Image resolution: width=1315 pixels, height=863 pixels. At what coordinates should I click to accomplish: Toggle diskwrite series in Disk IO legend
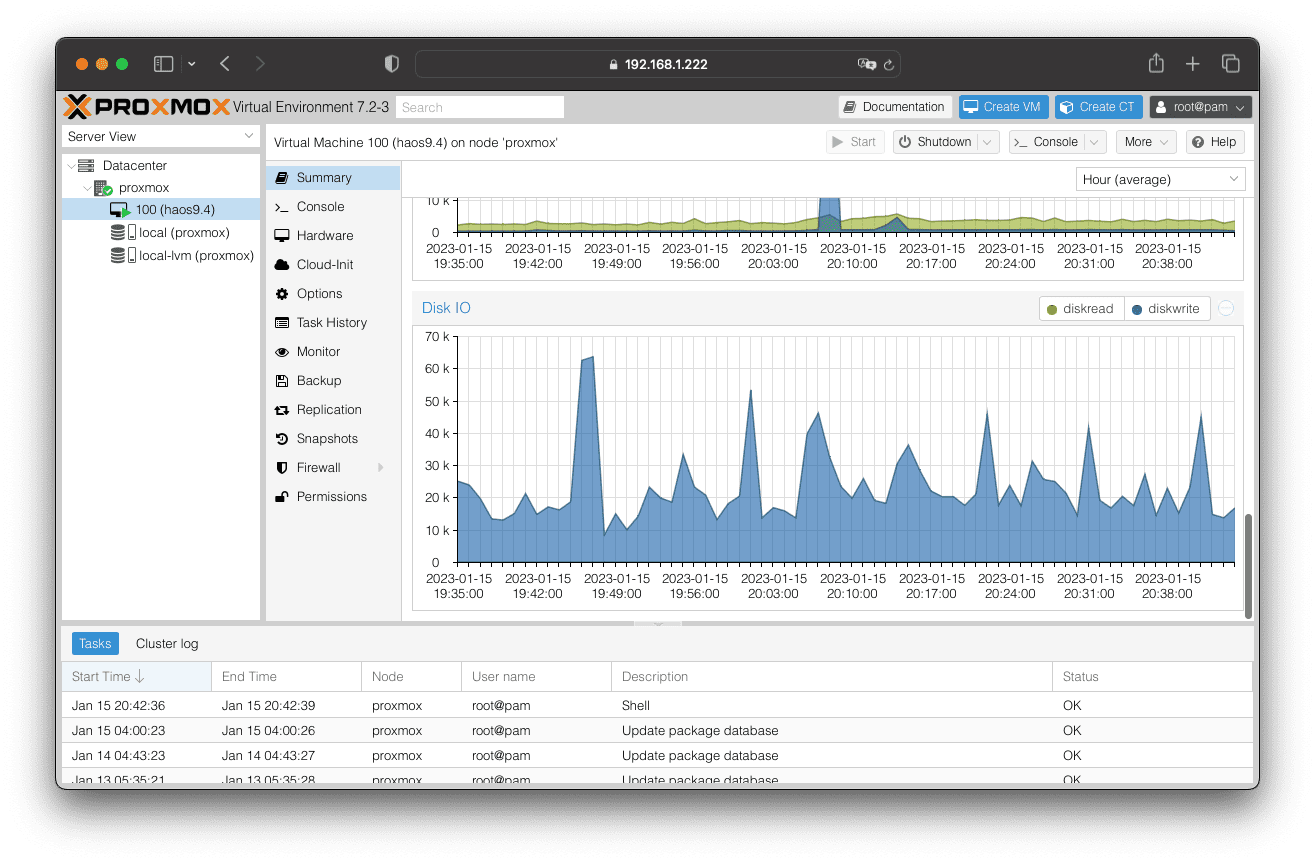point(1165,309)
